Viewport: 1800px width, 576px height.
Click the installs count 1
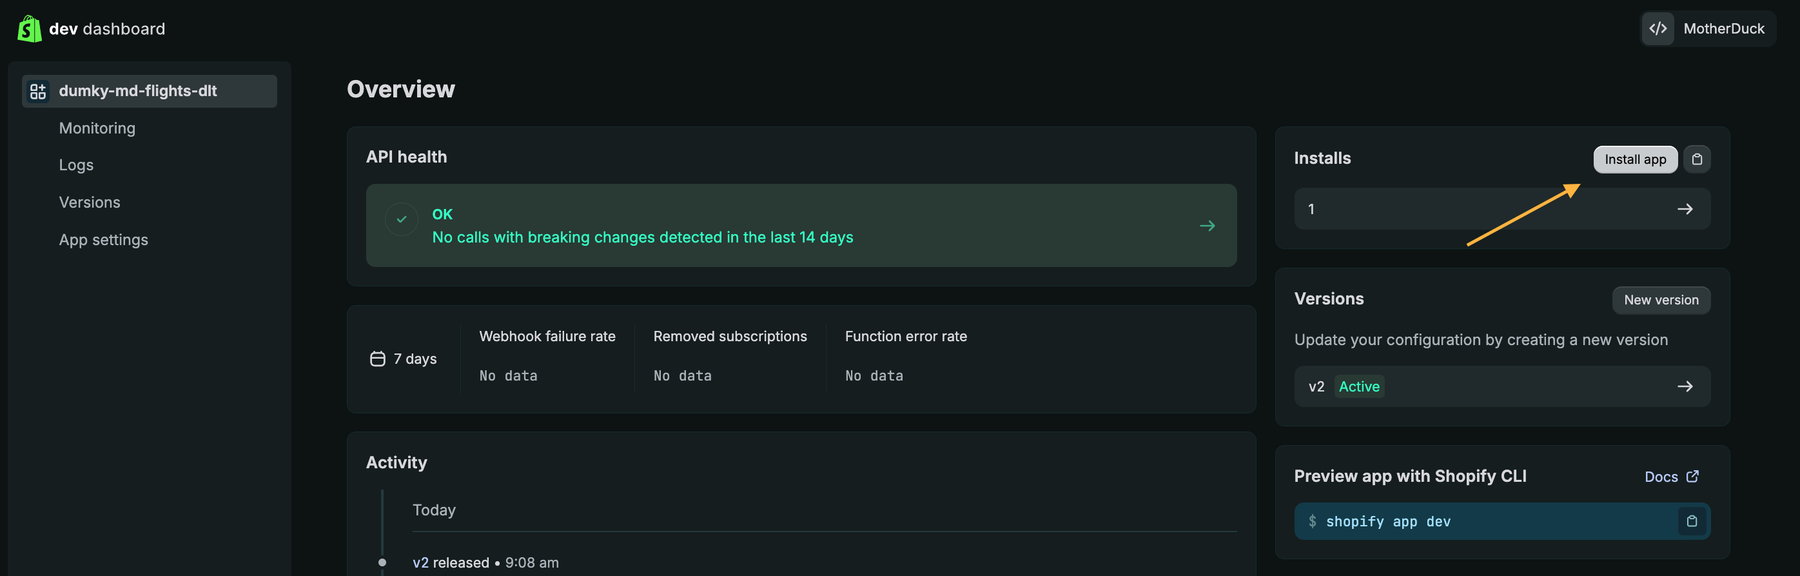pyautogui.click(x=1311, y=209)
